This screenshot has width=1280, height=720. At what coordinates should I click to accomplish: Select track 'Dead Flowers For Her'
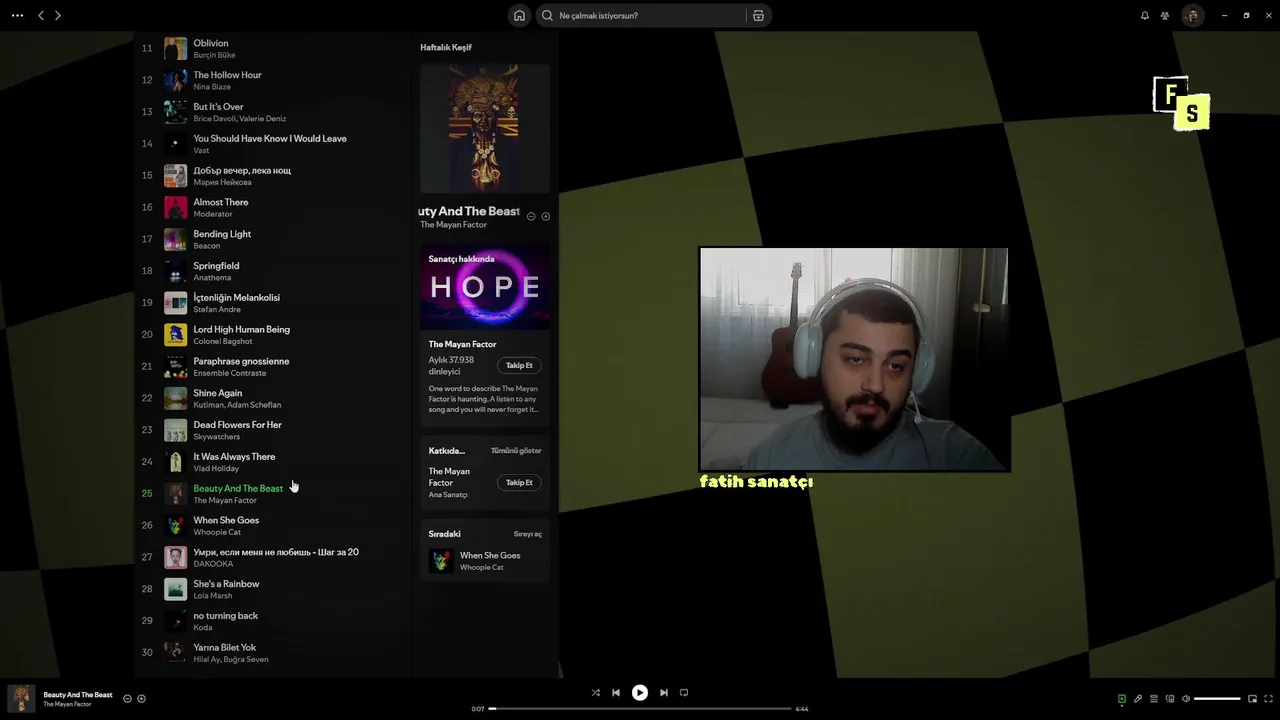click(272, 430)
